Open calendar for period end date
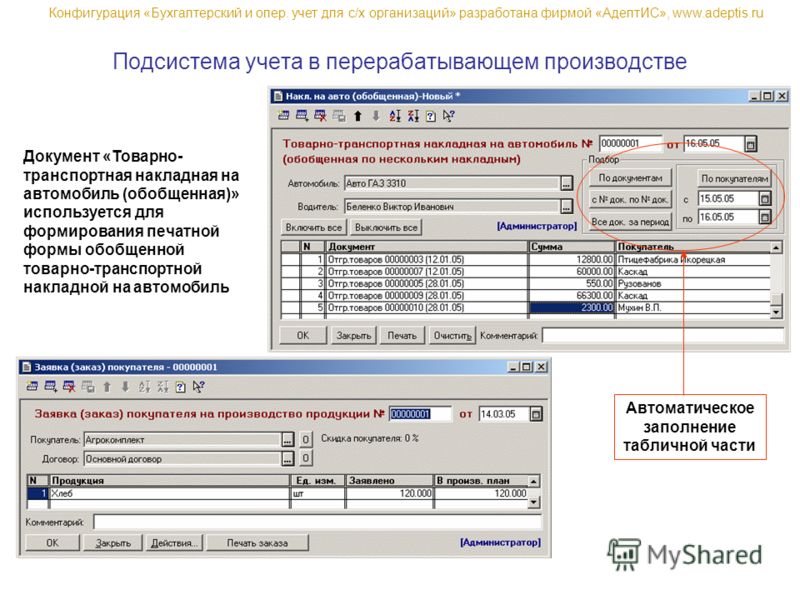 pos(764,217)
